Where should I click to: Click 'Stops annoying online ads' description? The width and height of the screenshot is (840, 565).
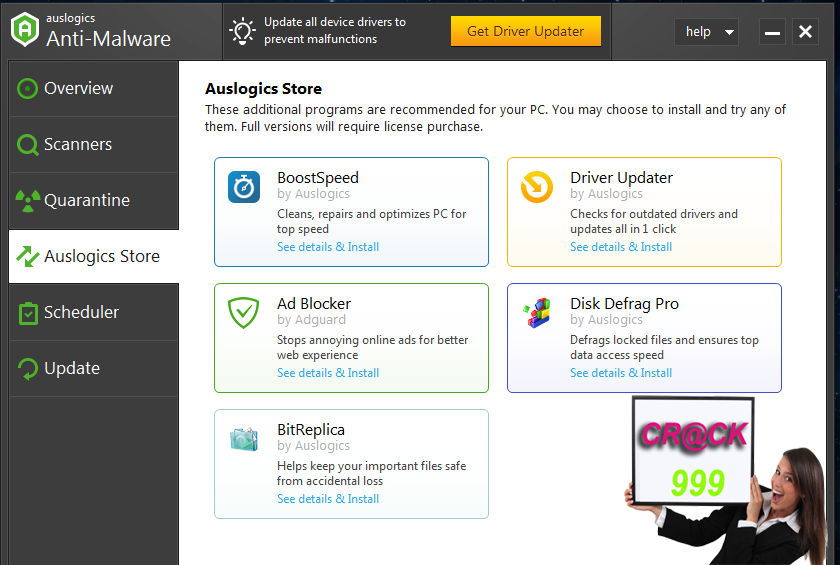(372, 347)
